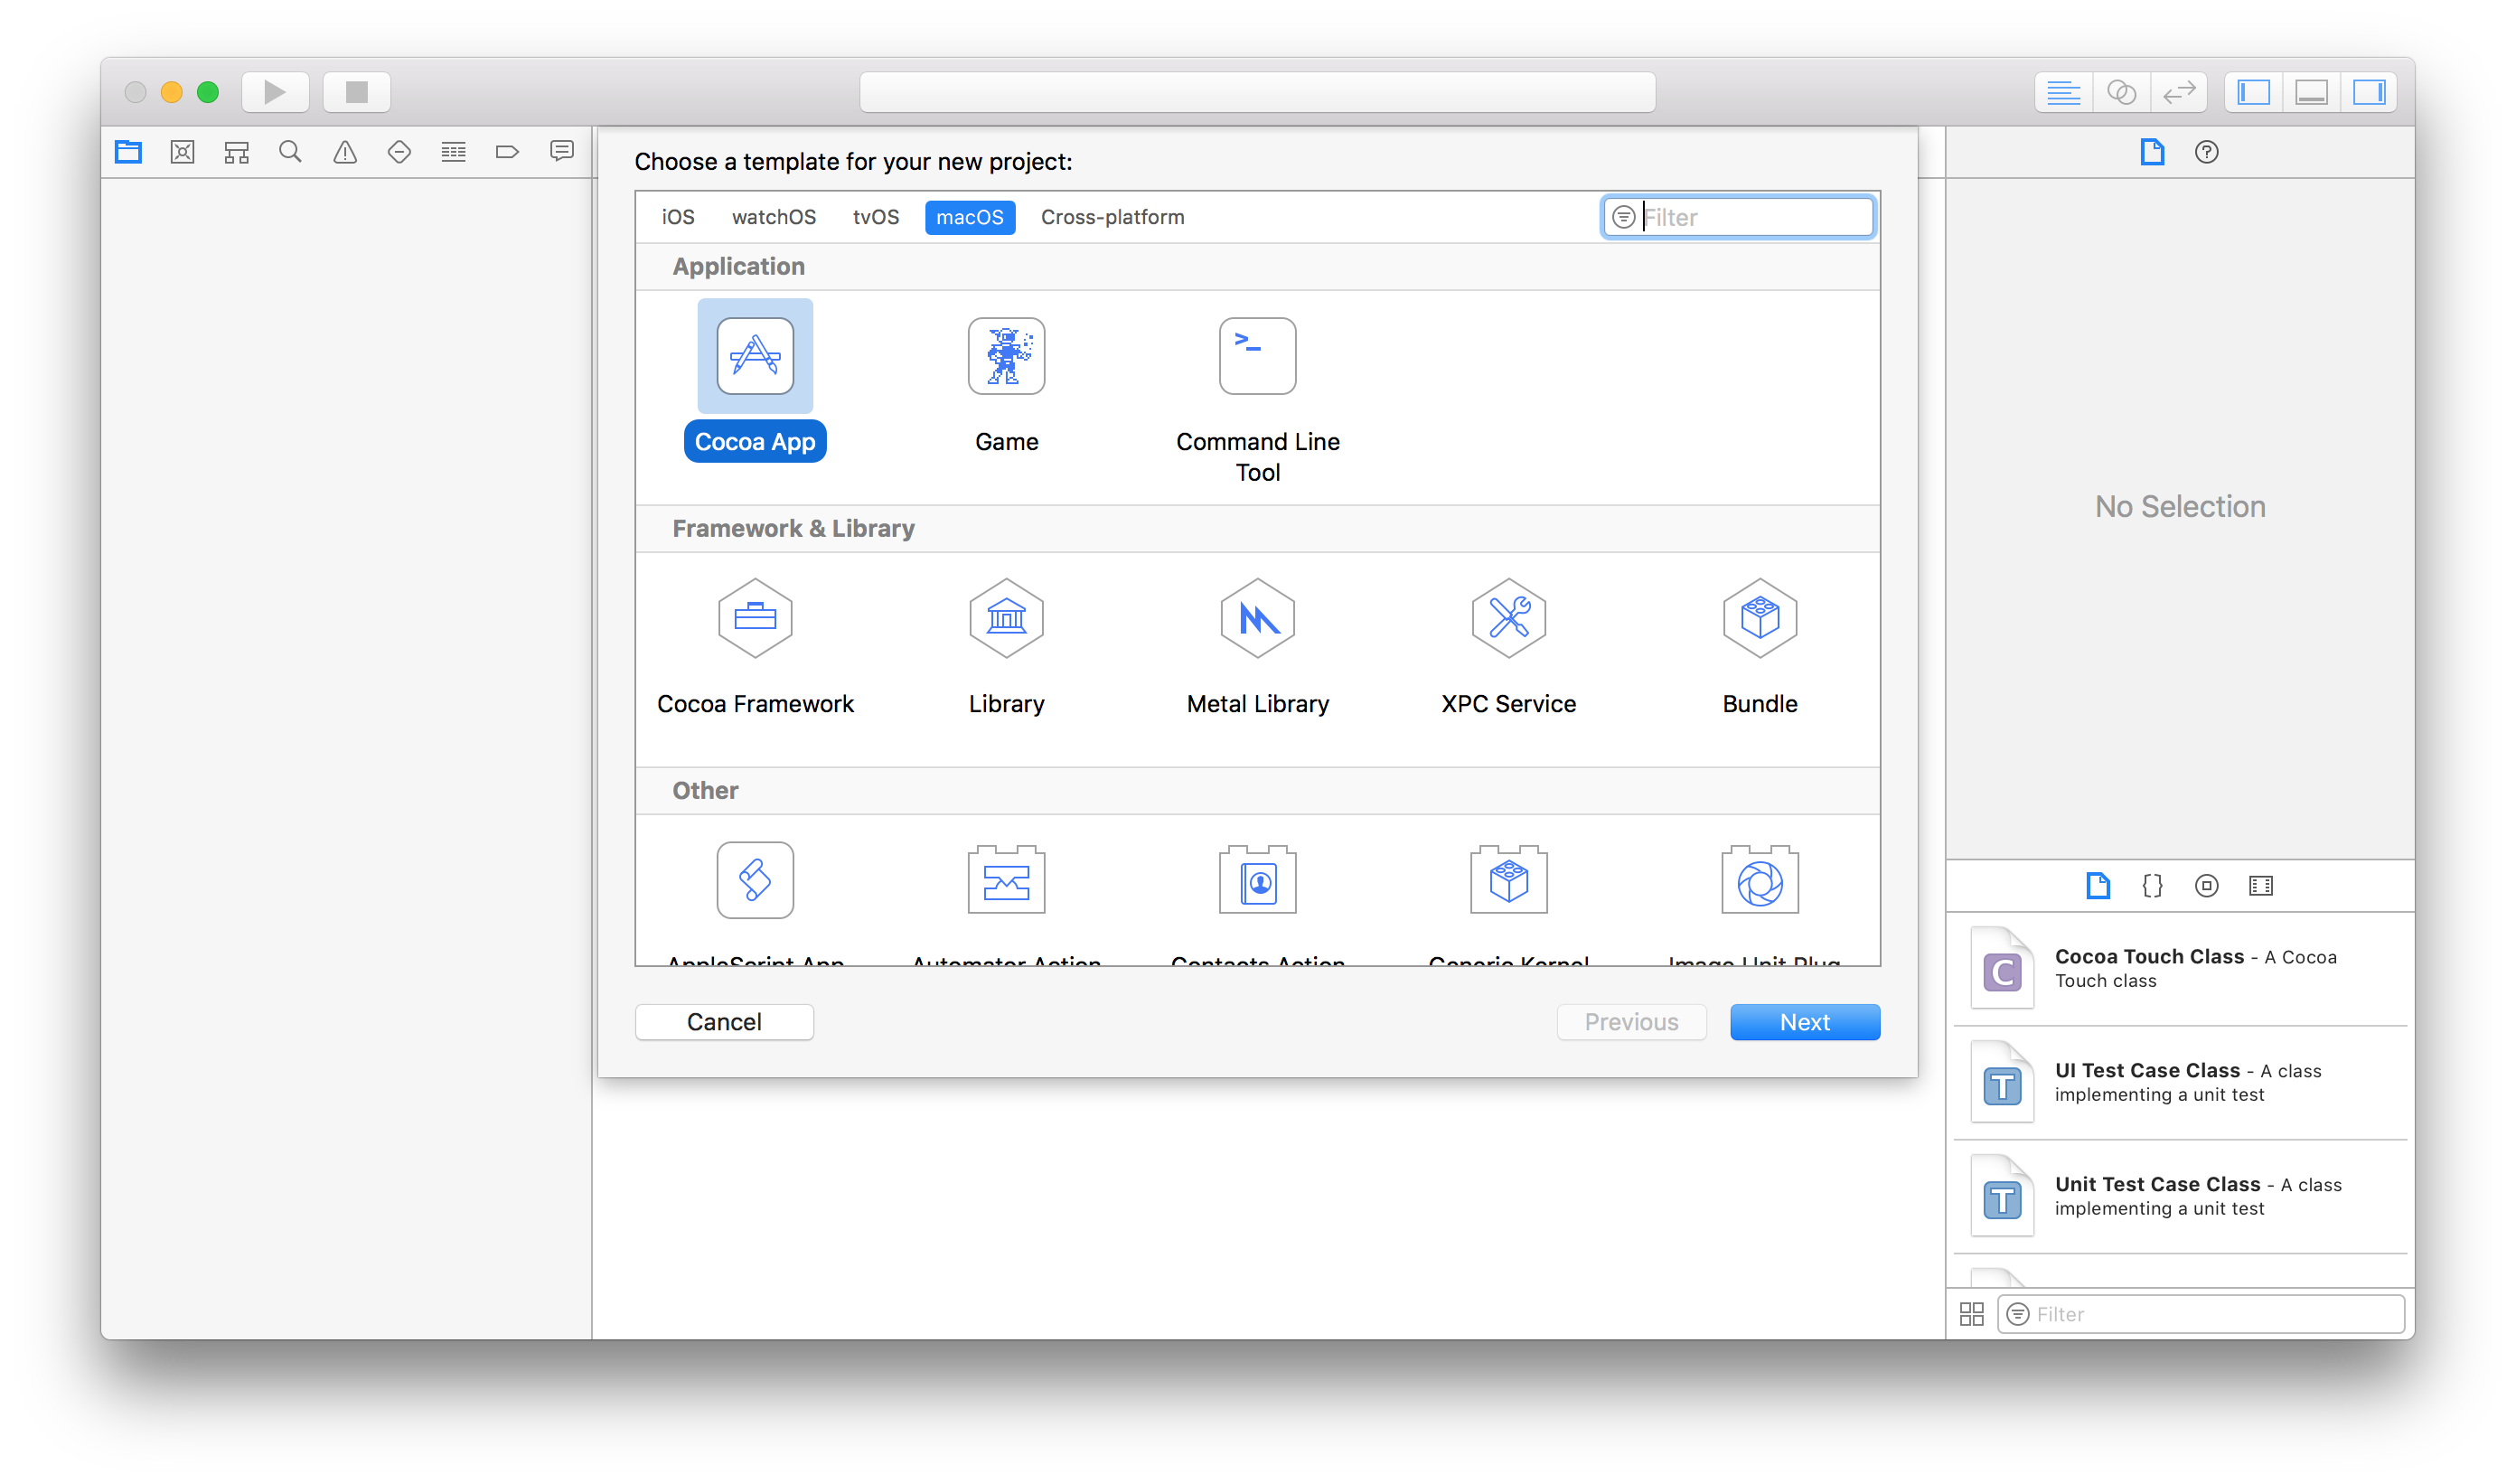Open the Source Control navigator icon
The image size is (2516, 1484).
click(x=182, y=152)
